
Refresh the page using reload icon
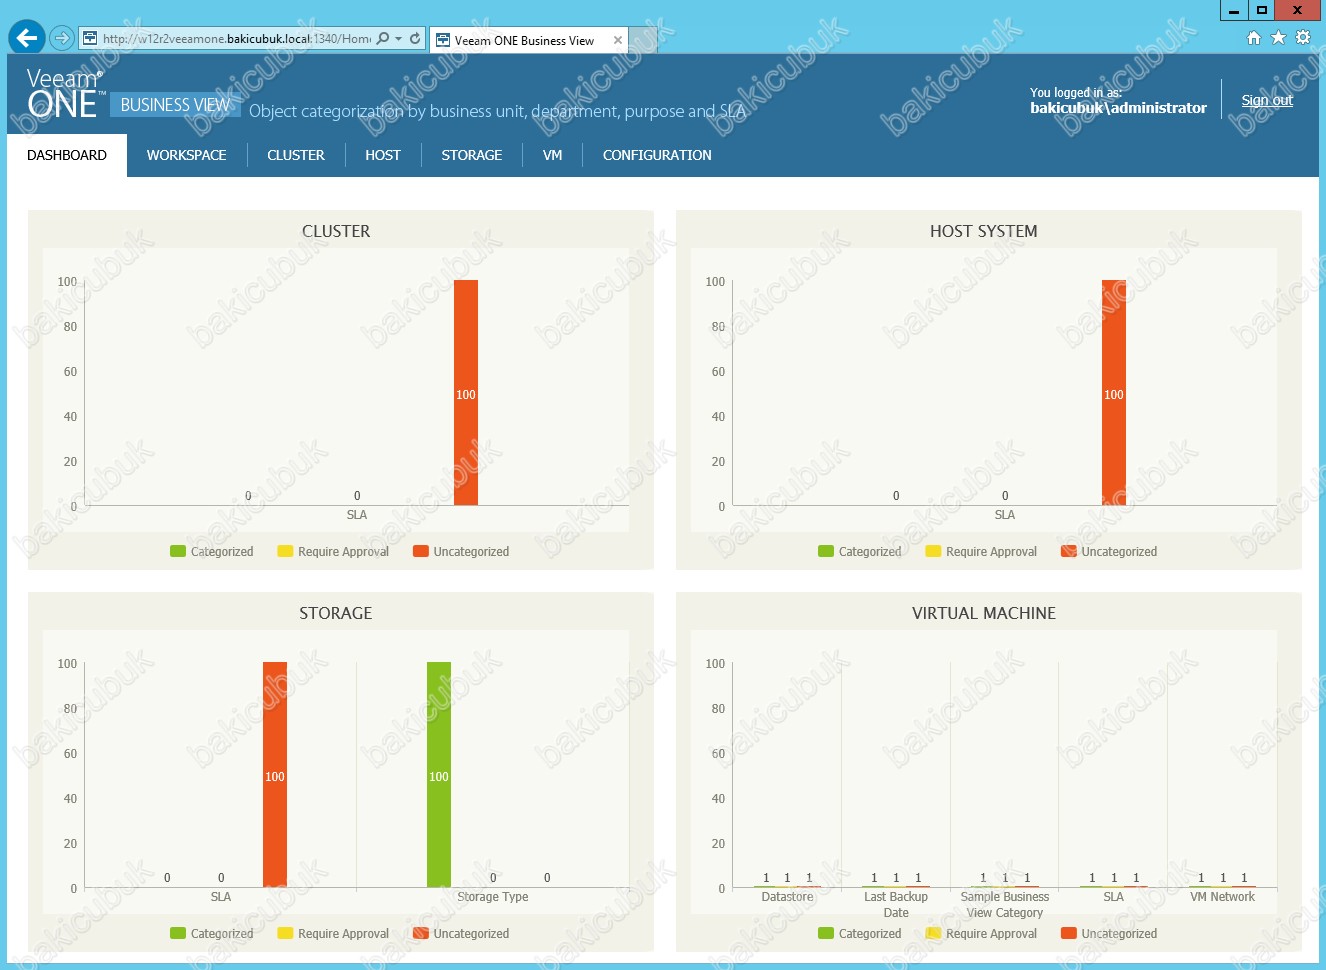(x=415, y=39)
